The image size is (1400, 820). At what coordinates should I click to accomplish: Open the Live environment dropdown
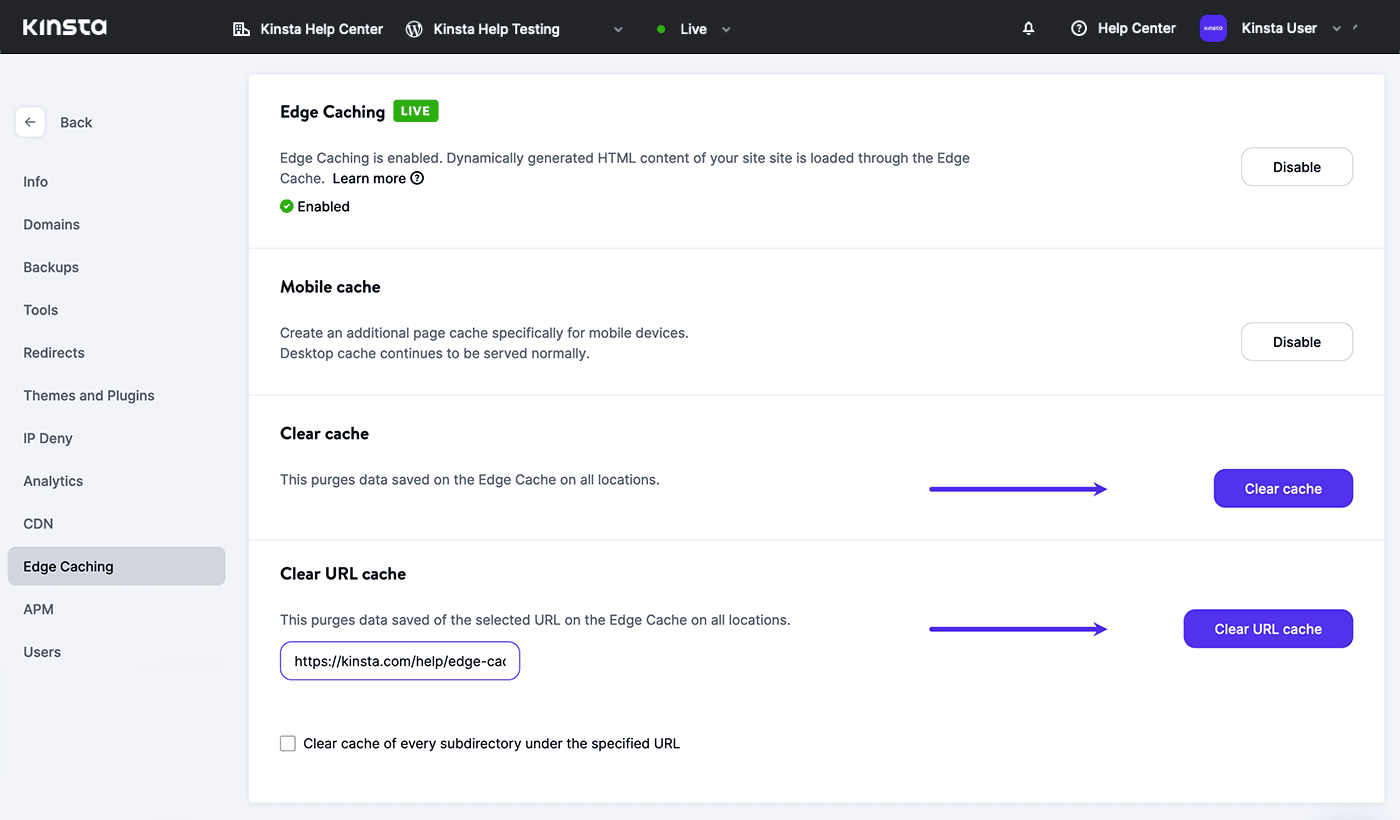[x=724, y=29]
